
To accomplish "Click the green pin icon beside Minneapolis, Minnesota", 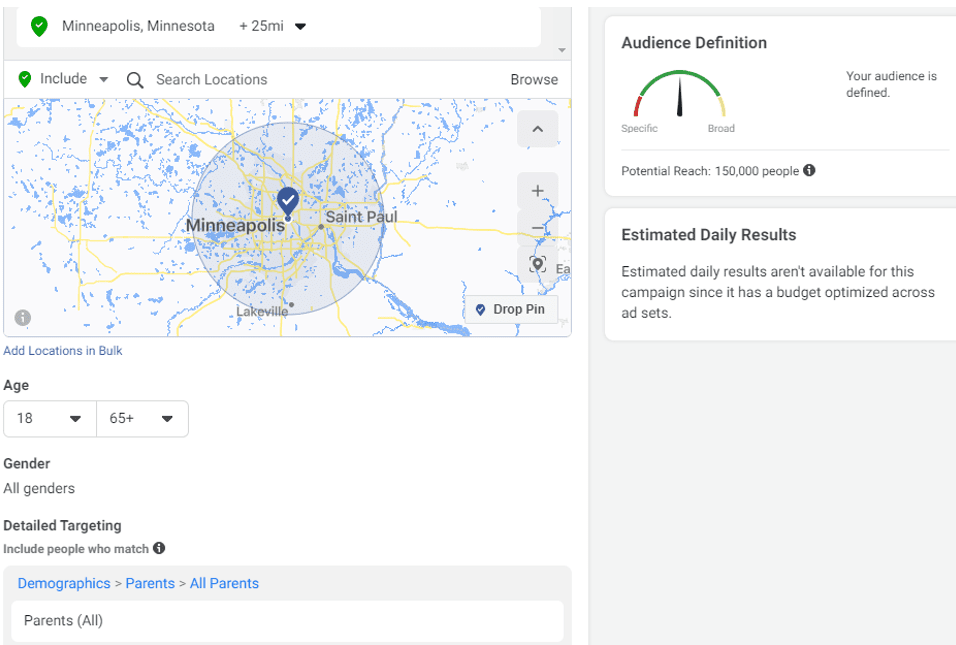I will pyautogui.click(x=39, y=26).
